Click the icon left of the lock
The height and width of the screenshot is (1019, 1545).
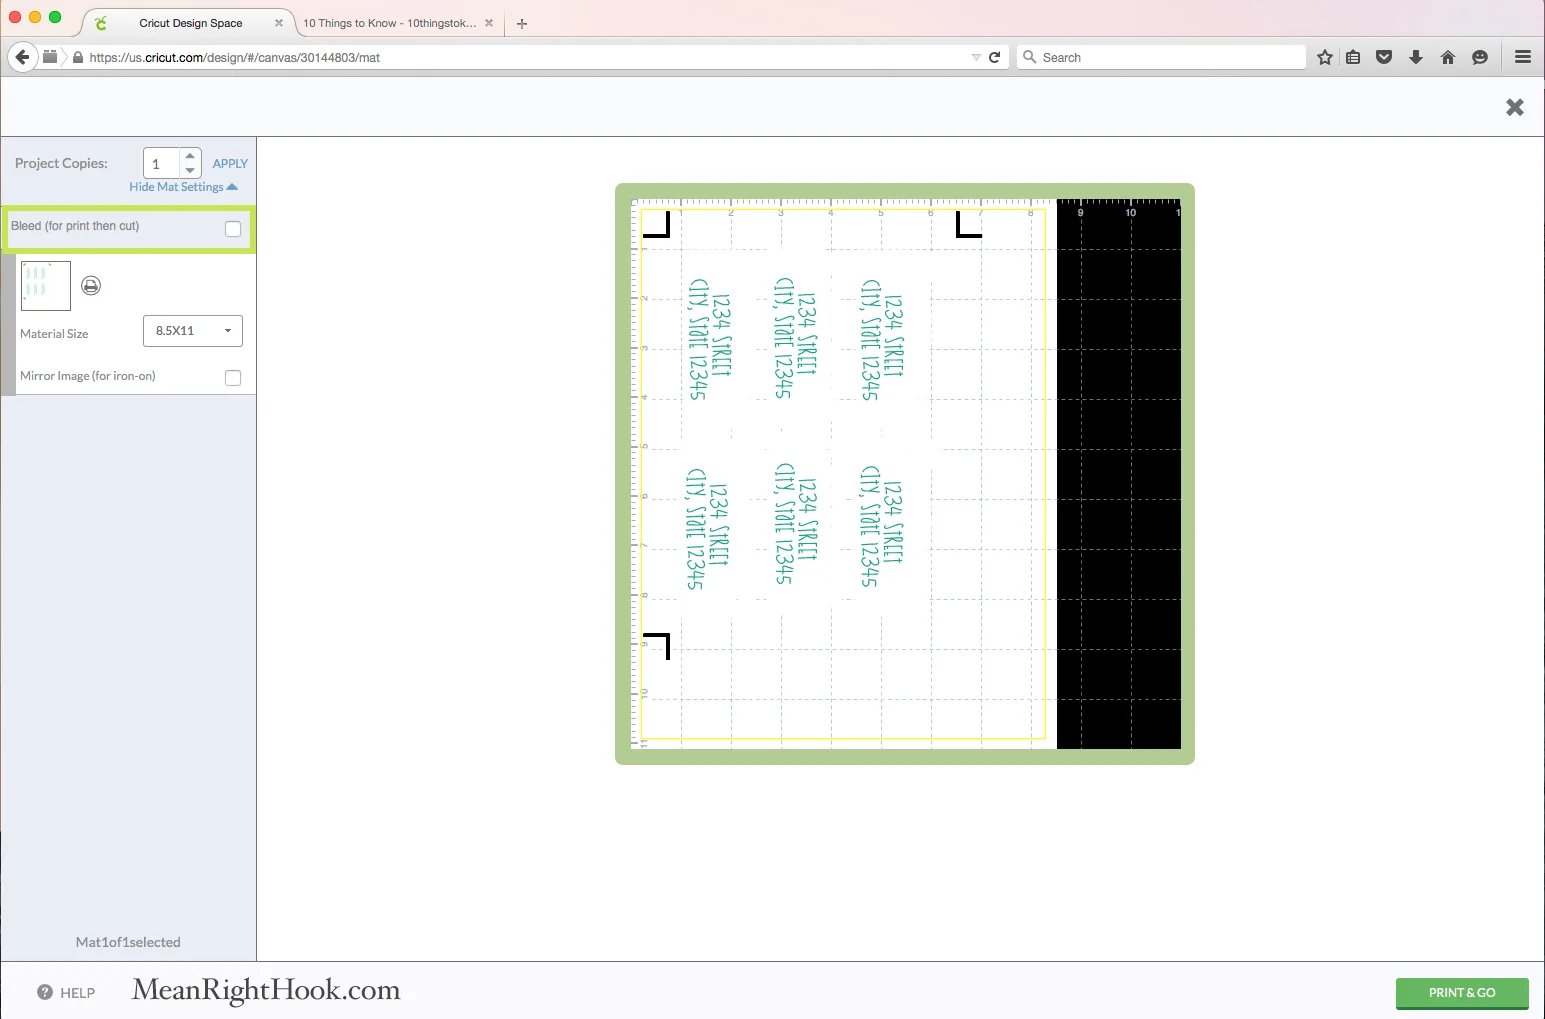click(x=50, y=57)
